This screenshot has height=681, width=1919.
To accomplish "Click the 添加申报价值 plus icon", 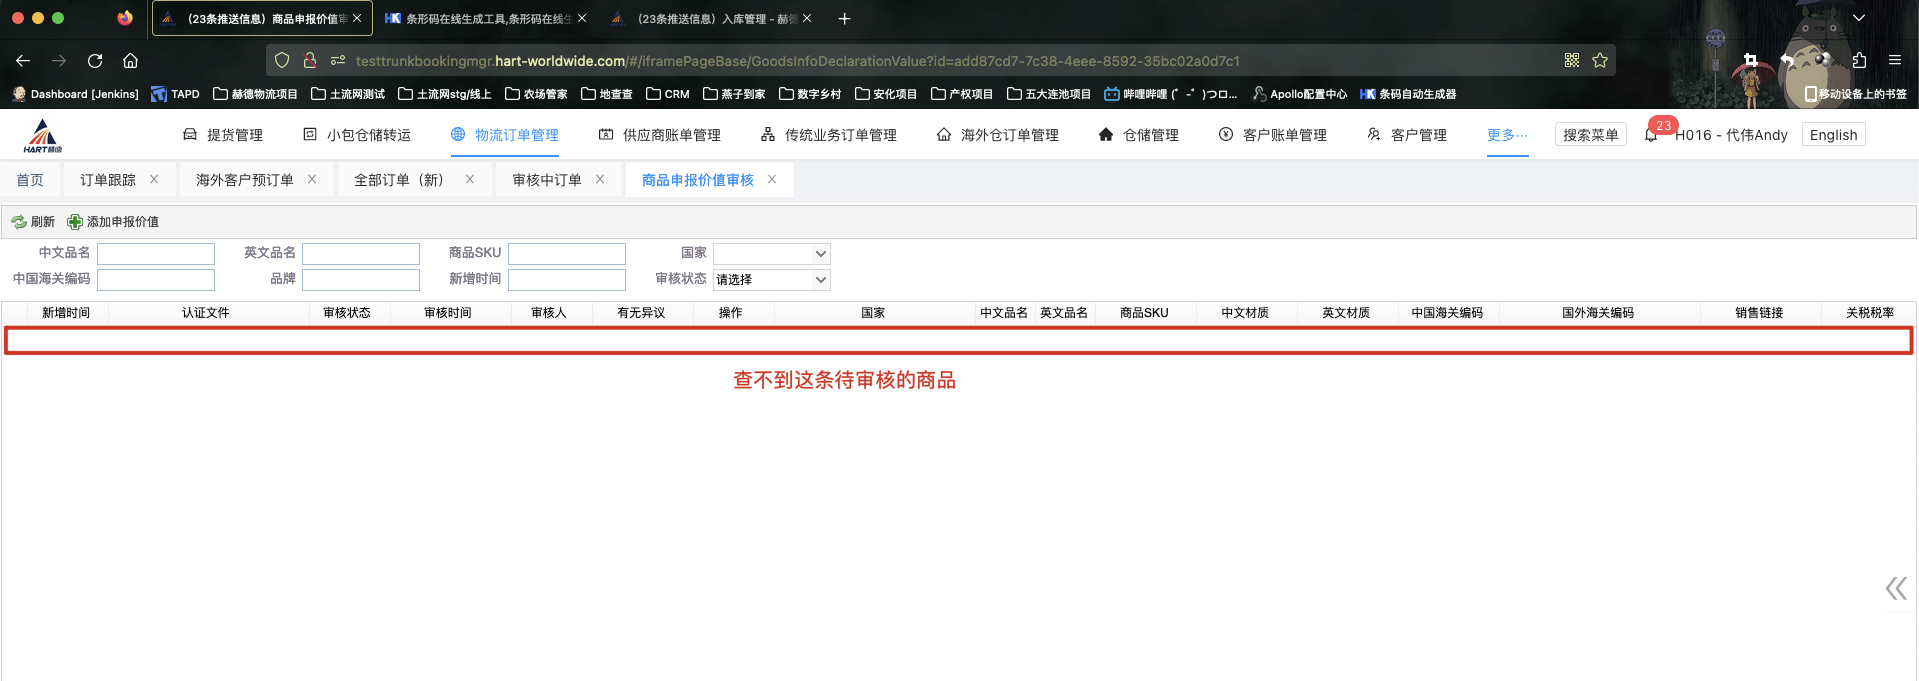I will pos(75,222).
